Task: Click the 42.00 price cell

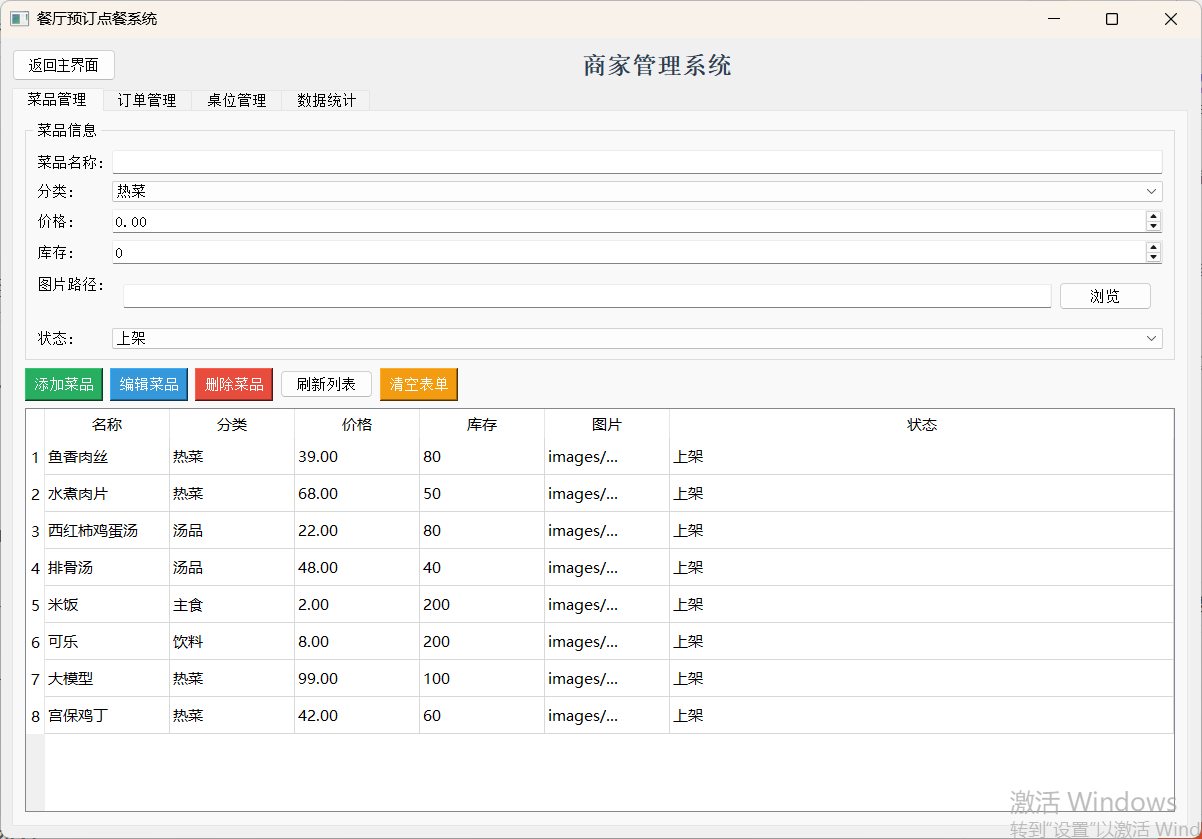Action: click(x=357, y=716)
